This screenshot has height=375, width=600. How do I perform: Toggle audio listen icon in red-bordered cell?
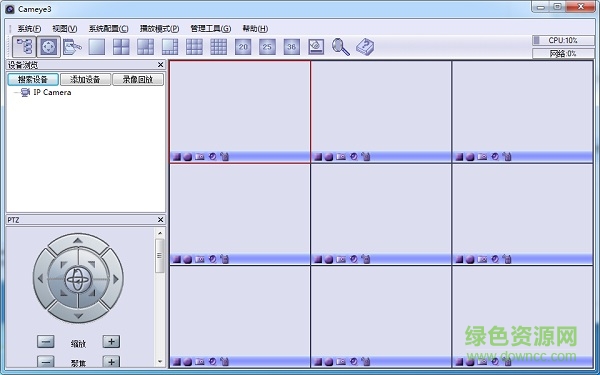click(212, 156)
